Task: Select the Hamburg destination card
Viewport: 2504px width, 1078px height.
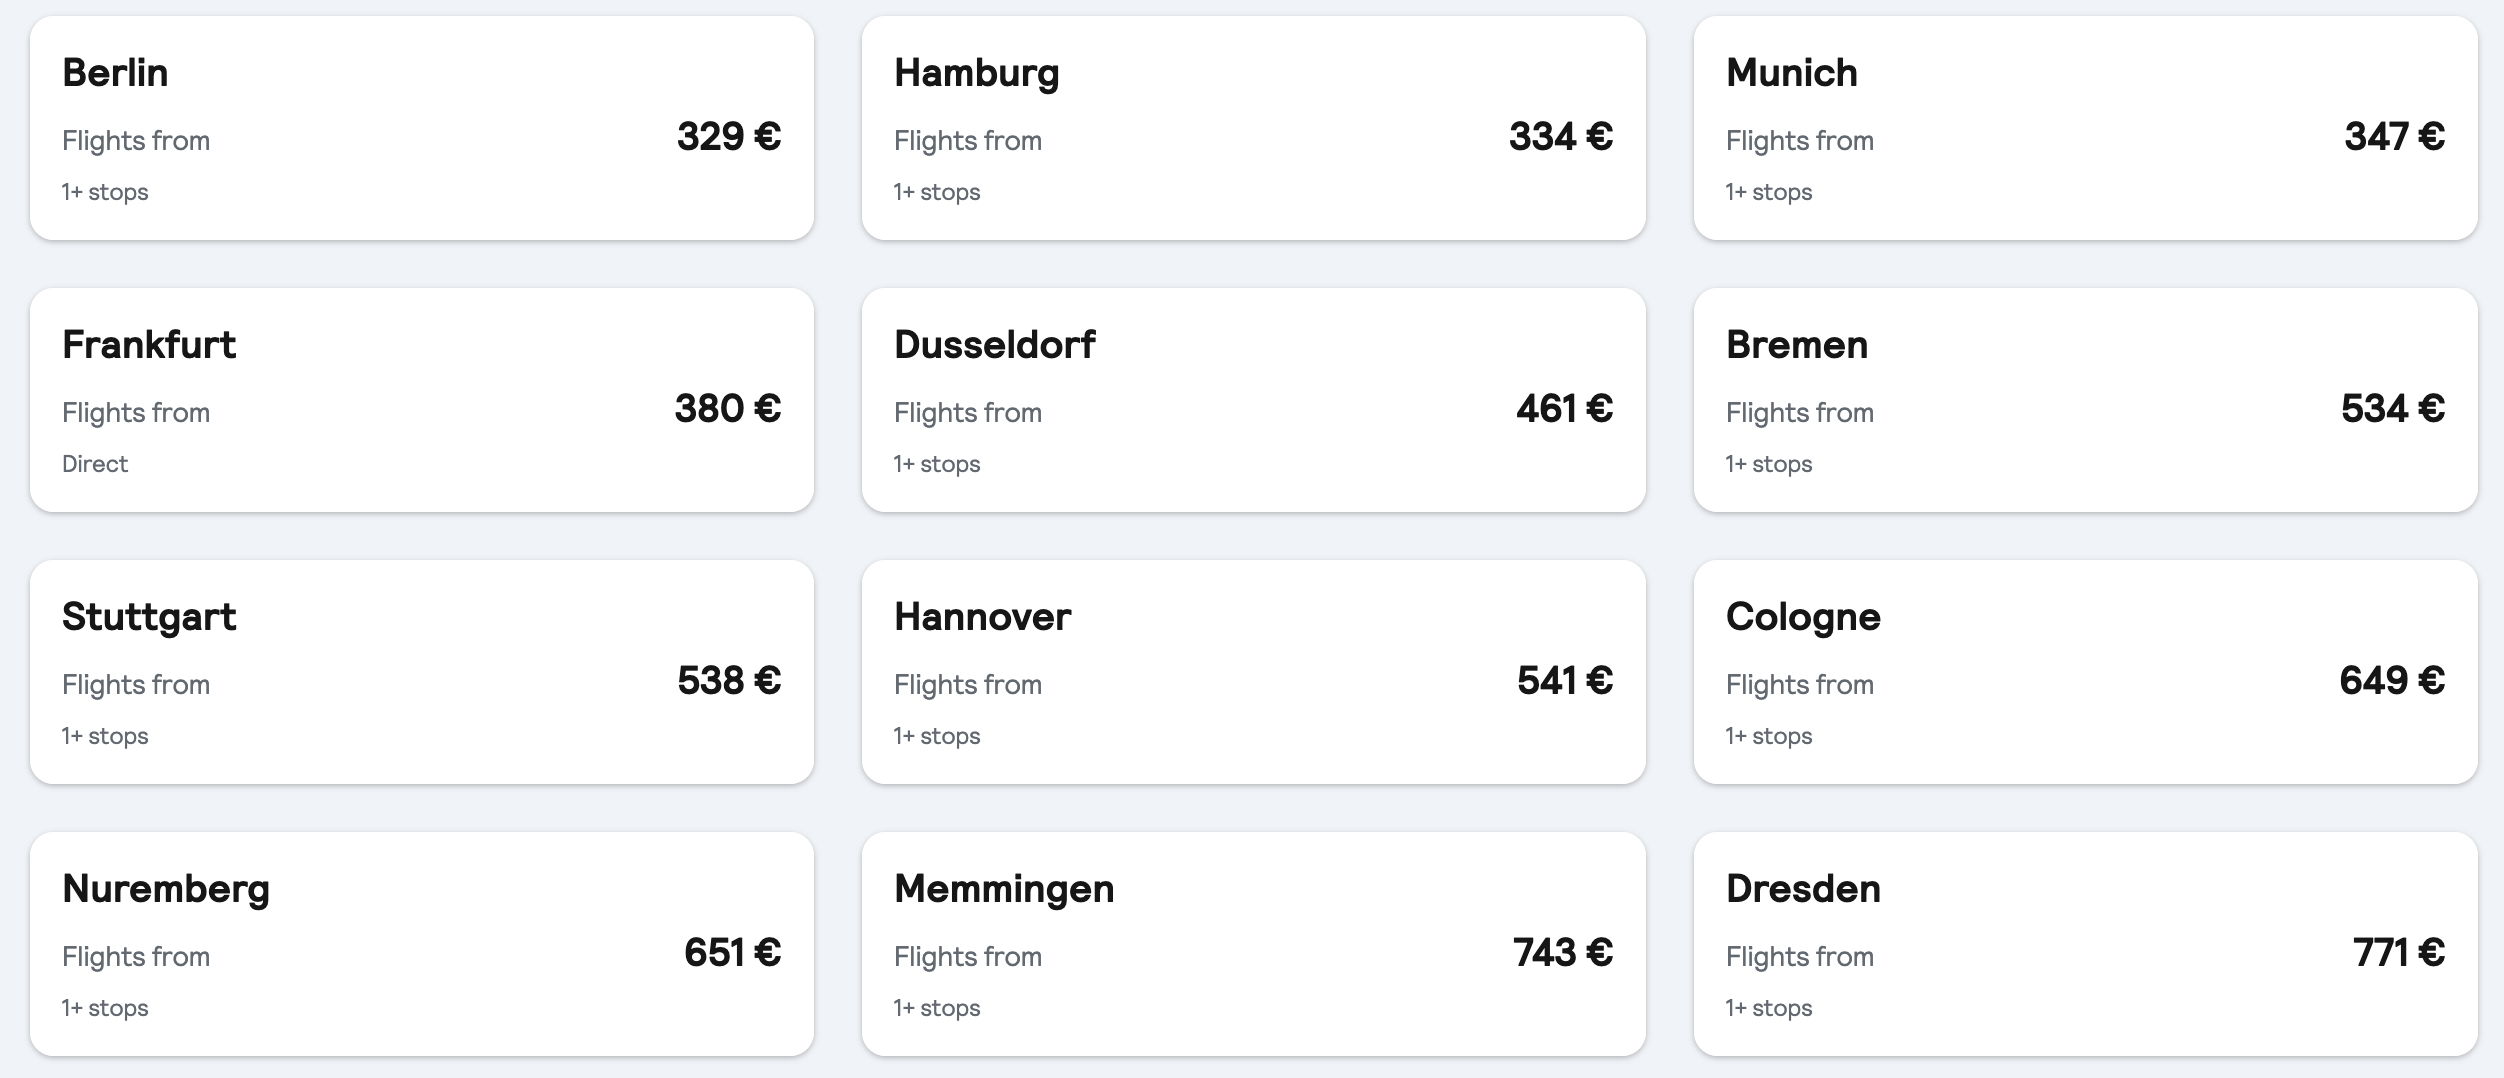Action: click(1253, 128)
